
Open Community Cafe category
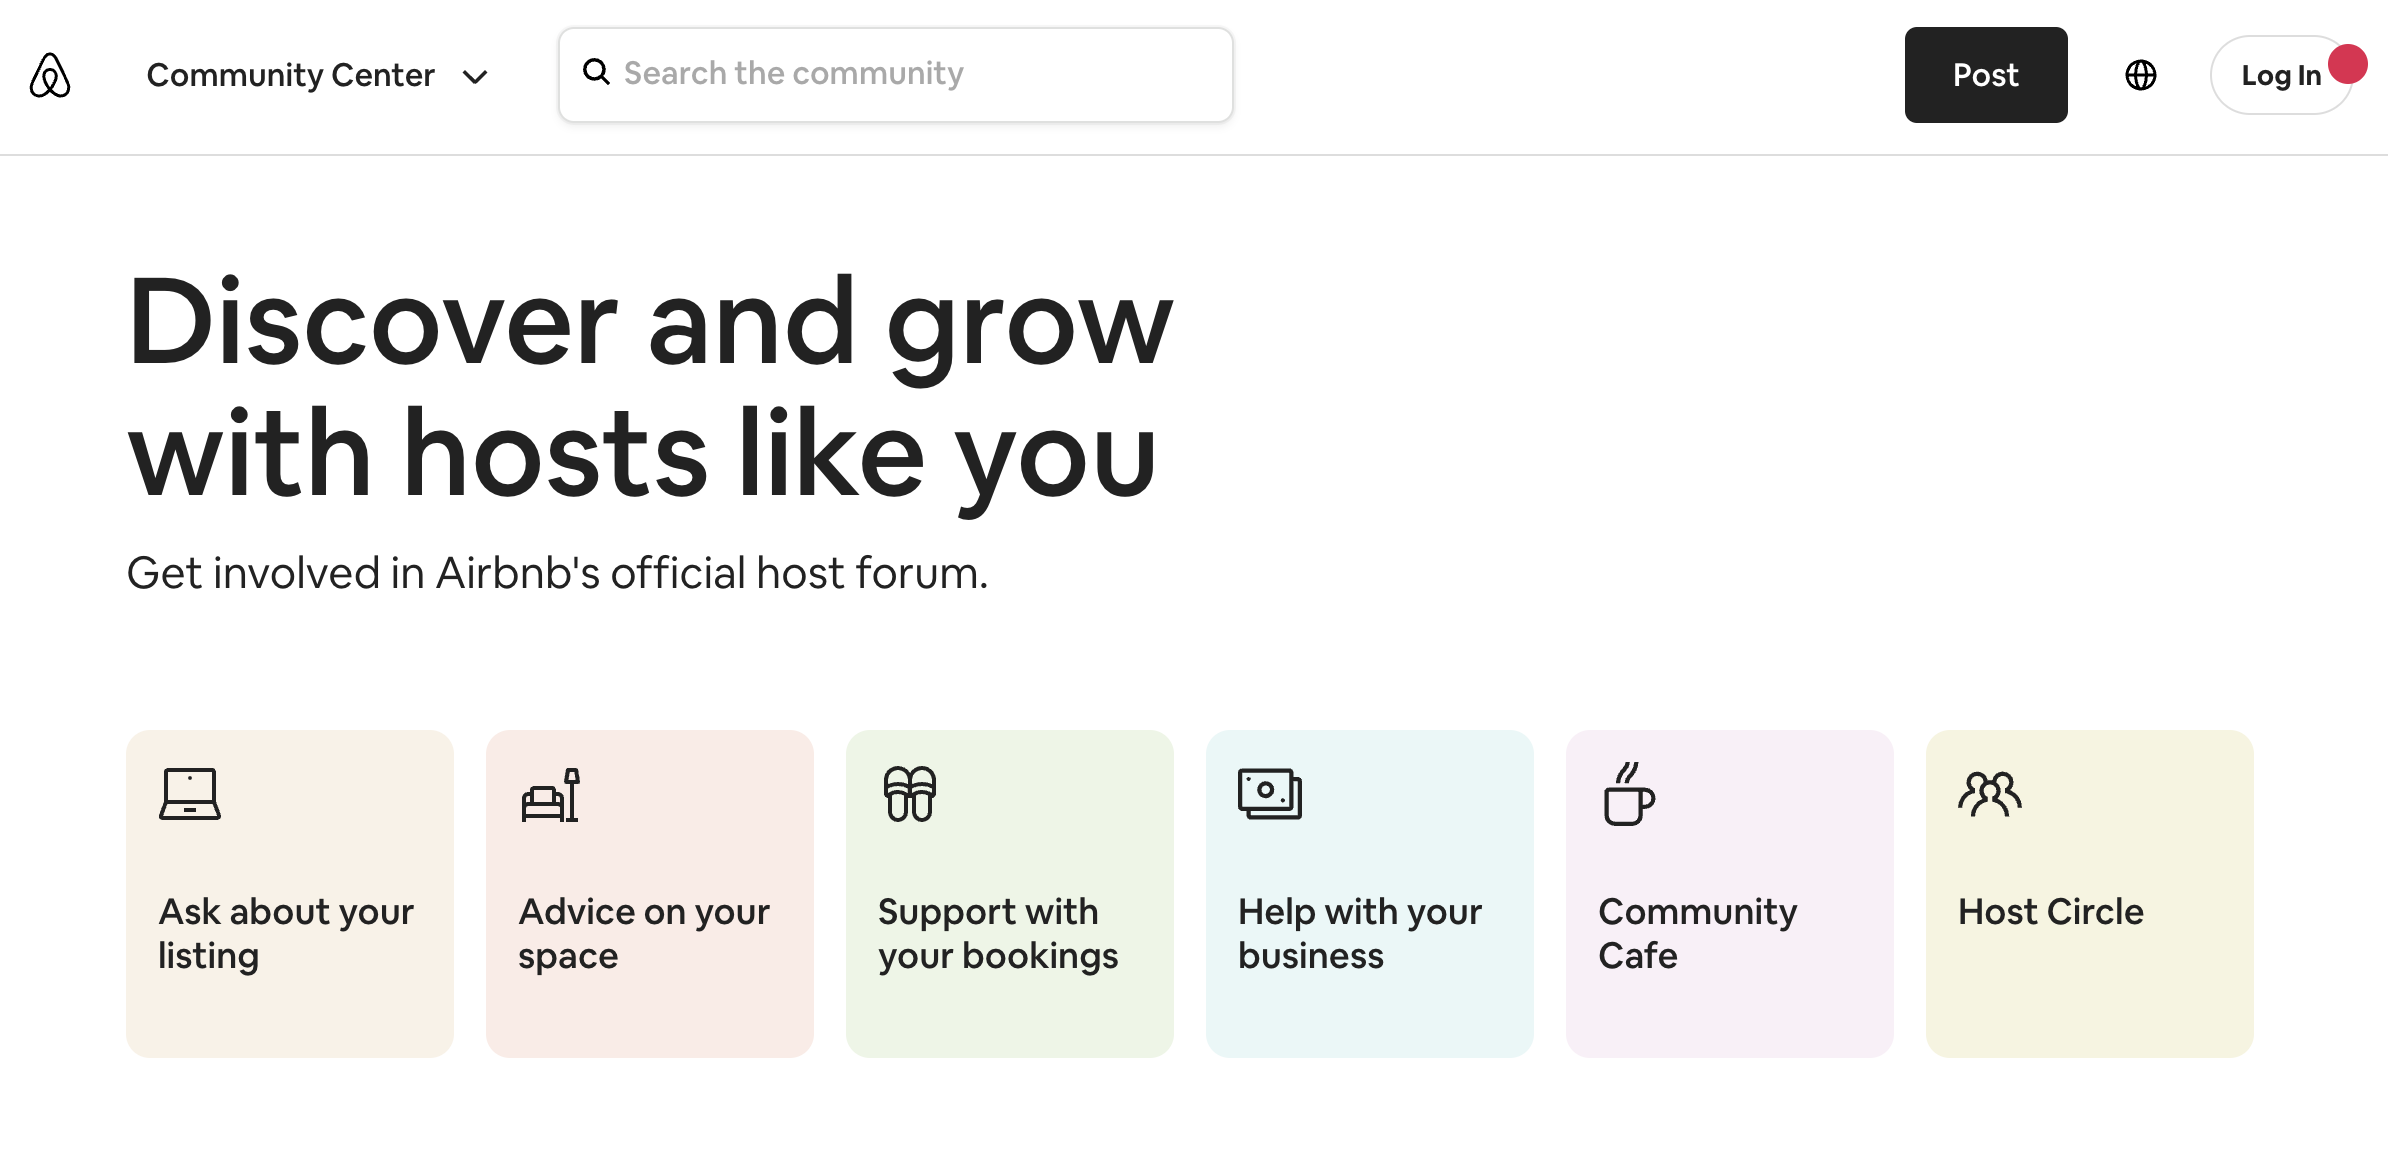coord(1730,894)
